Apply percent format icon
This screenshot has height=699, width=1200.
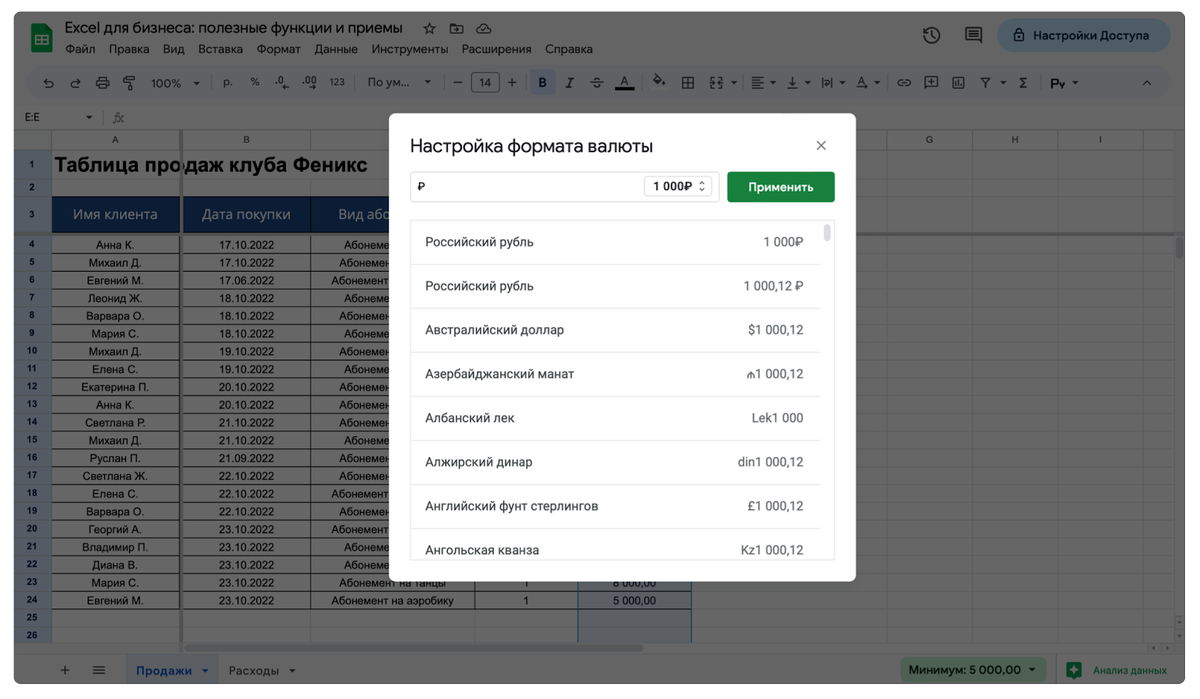click(x=255, y=82)
